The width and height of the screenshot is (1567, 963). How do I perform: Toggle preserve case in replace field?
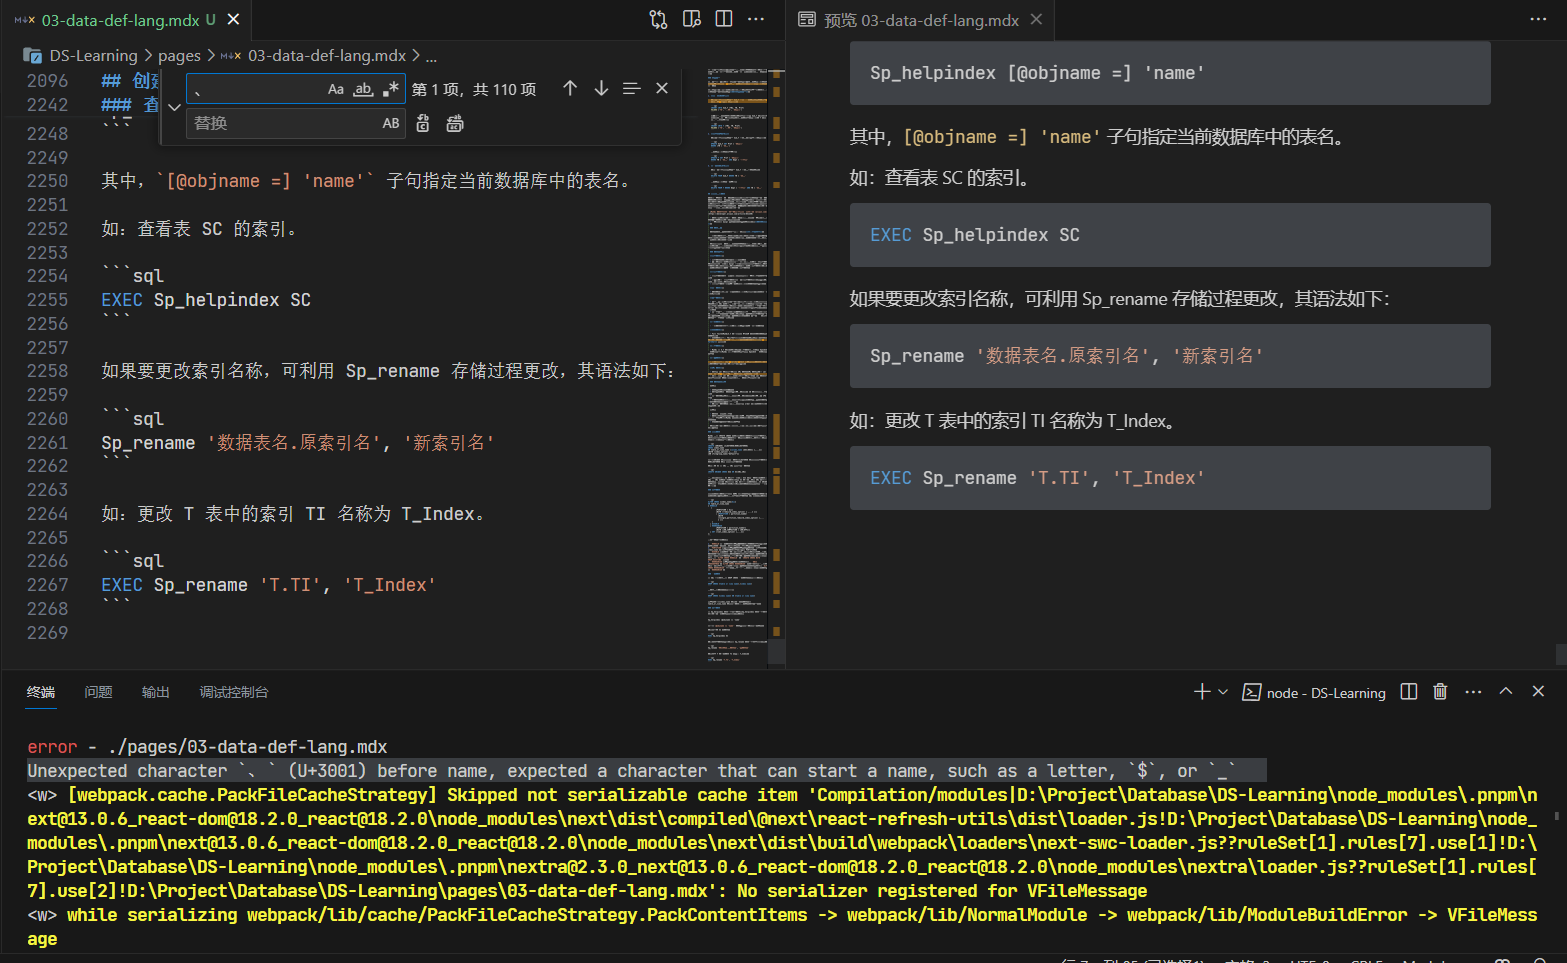[390, 123]
